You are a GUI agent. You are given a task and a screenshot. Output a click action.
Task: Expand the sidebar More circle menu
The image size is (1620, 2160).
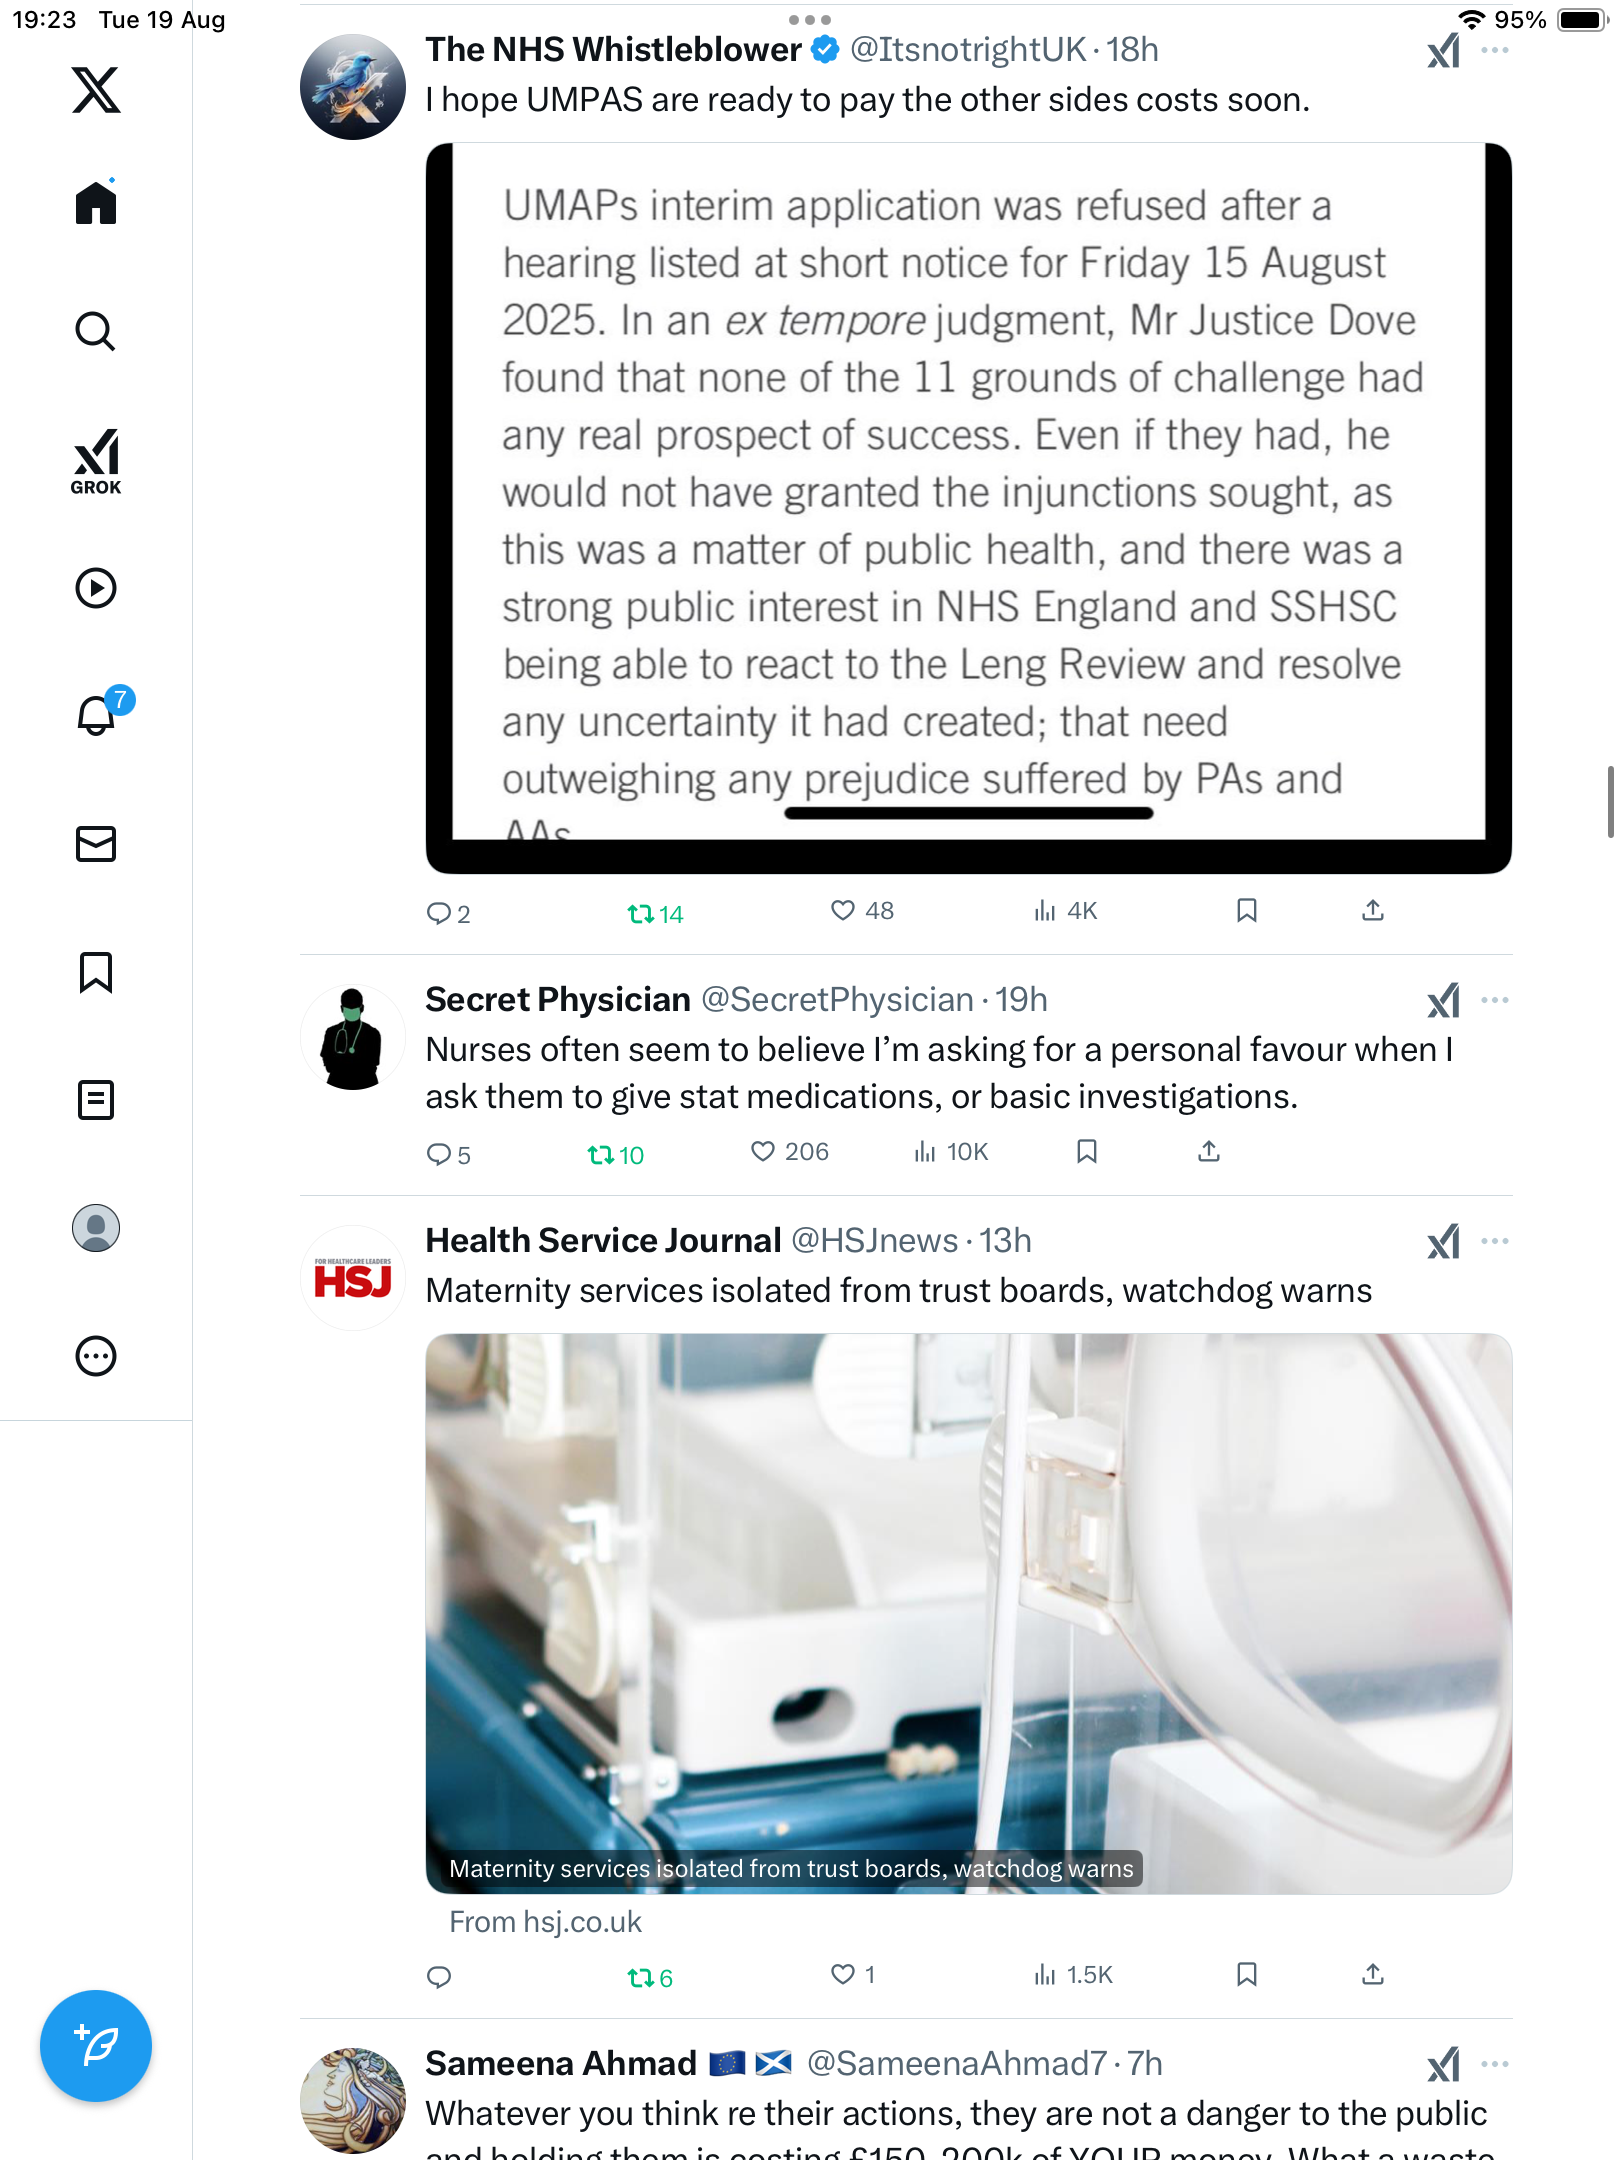tap(96, 1356)
